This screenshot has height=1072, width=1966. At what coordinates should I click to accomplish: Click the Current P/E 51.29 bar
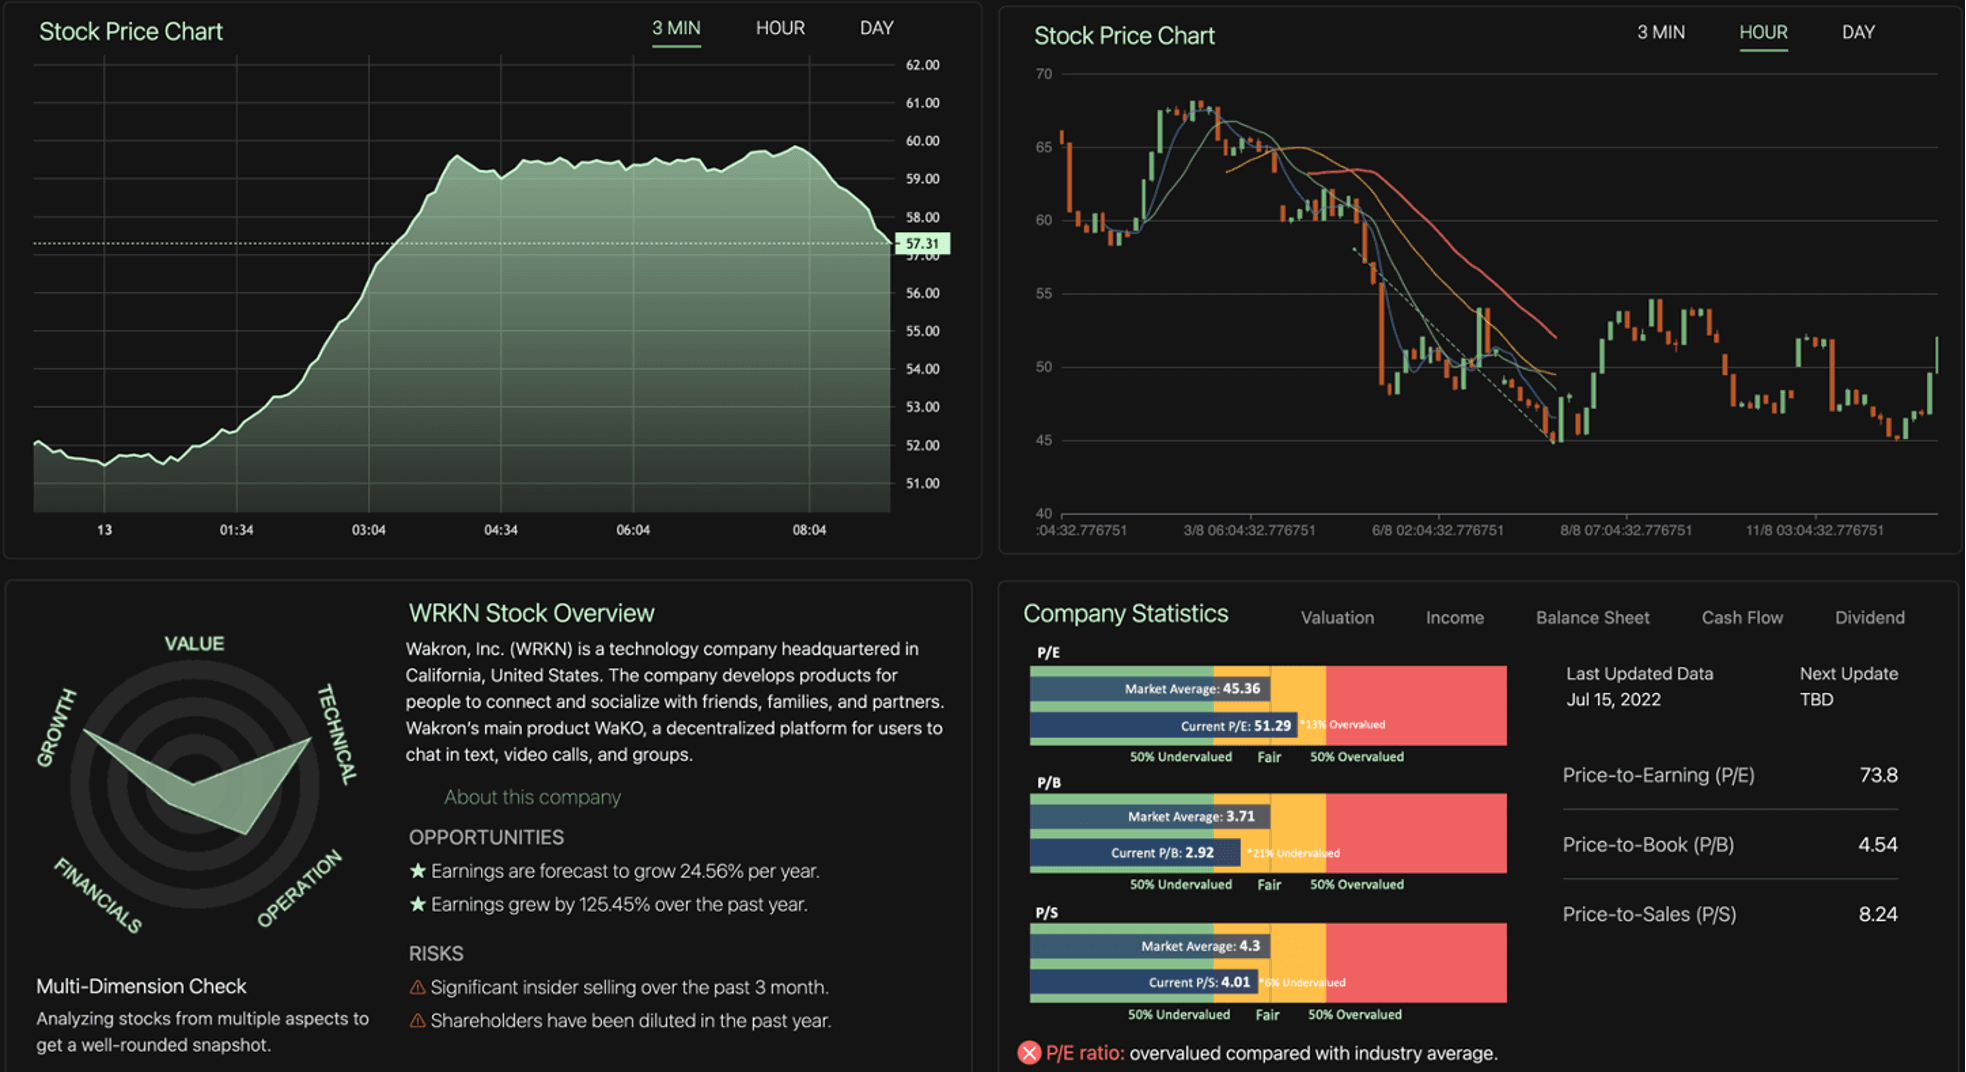click(x=1164, y=726)
